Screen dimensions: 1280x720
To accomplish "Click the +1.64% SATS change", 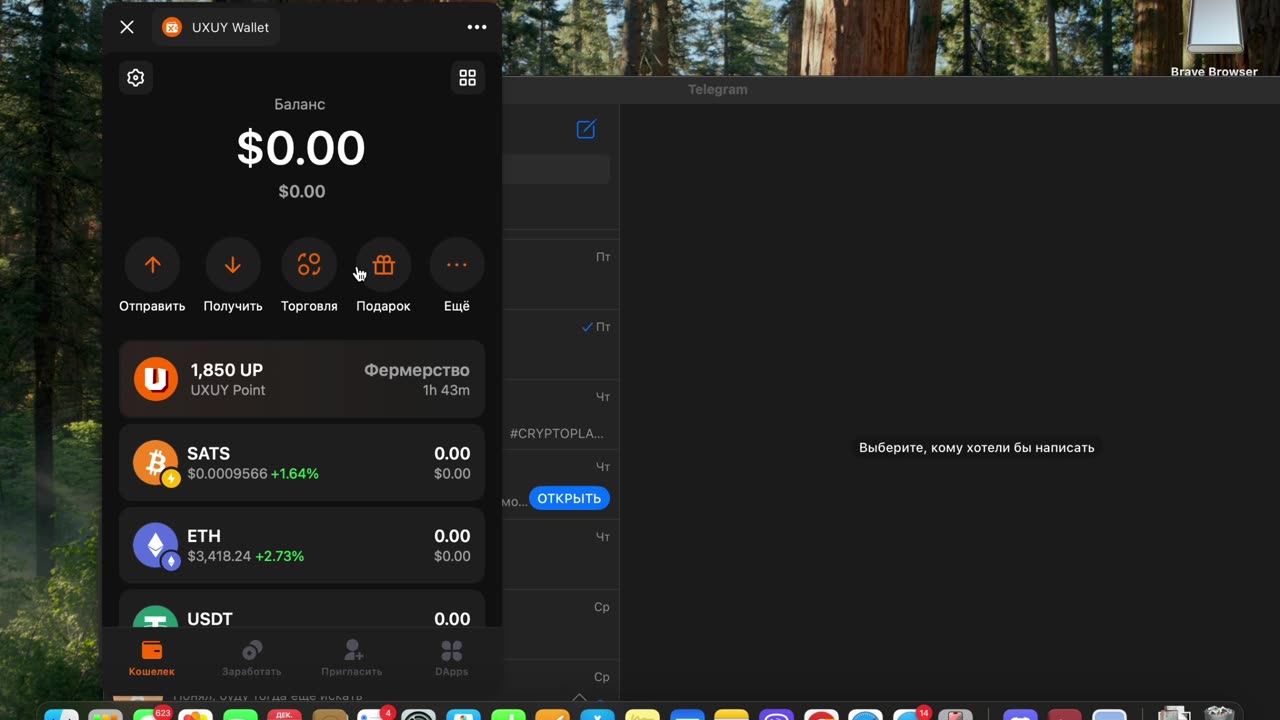I will (295, 474).
